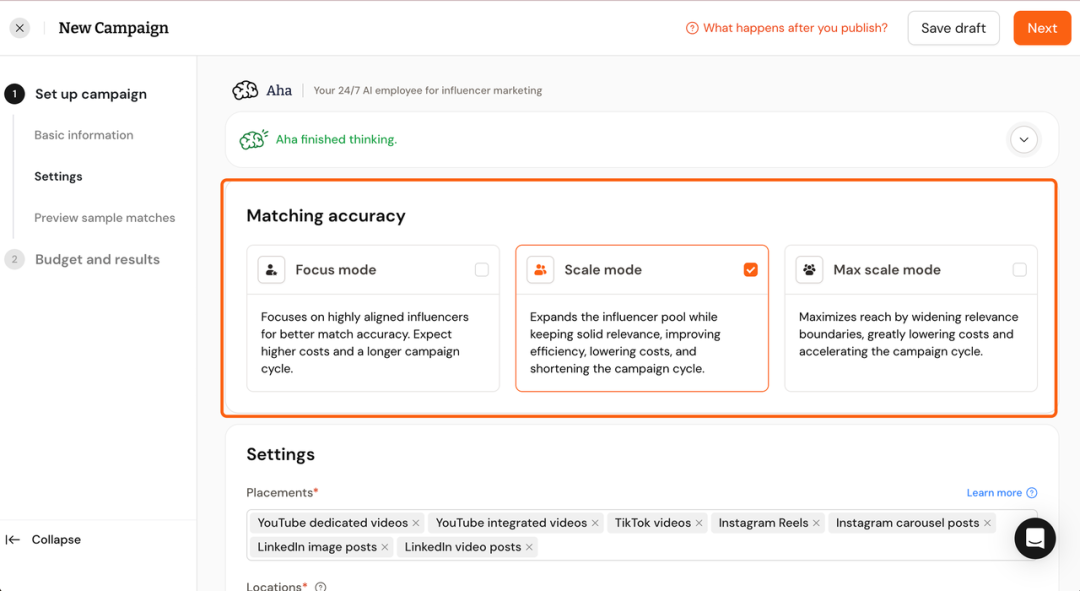This screenshot has height=591, width=1080.
Task: Click the Scale mode people icon
Action: coord(540,270)
